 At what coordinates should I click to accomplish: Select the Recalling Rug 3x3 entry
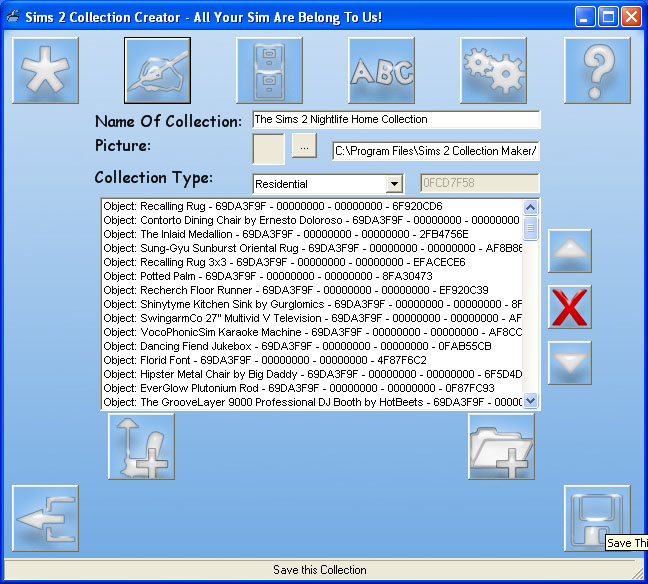[x=312, y=262]
